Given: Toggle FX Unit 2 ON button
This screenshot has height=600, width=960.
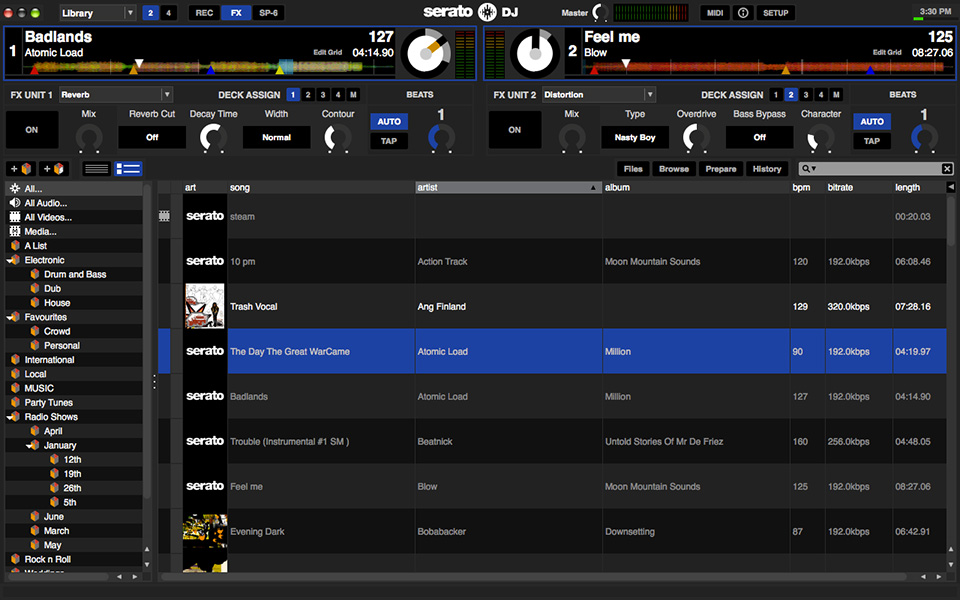Looking at the screenshot, I should click(514, 130).
